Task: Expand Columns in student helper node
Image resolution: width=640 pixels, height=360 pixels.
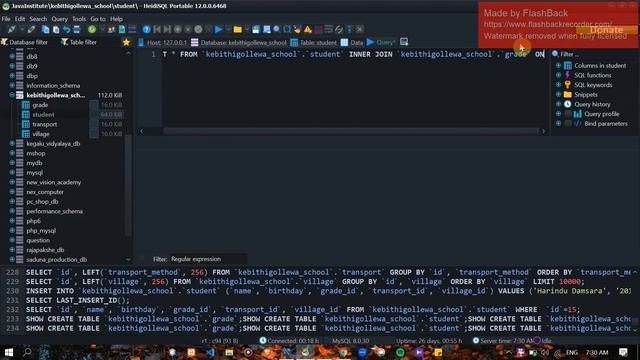Action: pyautogui.click(x=558, y=65)
